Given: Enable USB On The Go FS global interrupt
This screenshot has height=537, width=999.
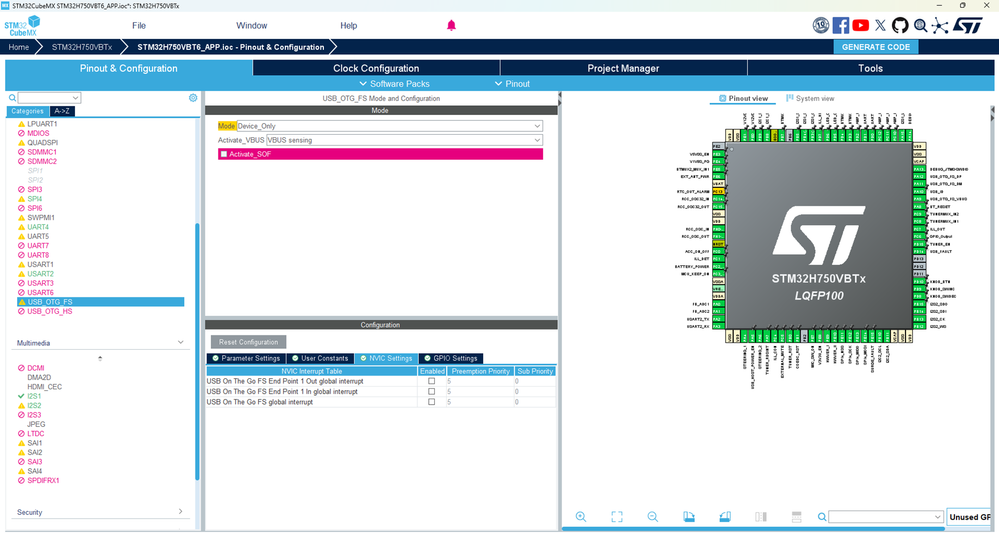Looking at the screenshot, I should coord(431,402).
